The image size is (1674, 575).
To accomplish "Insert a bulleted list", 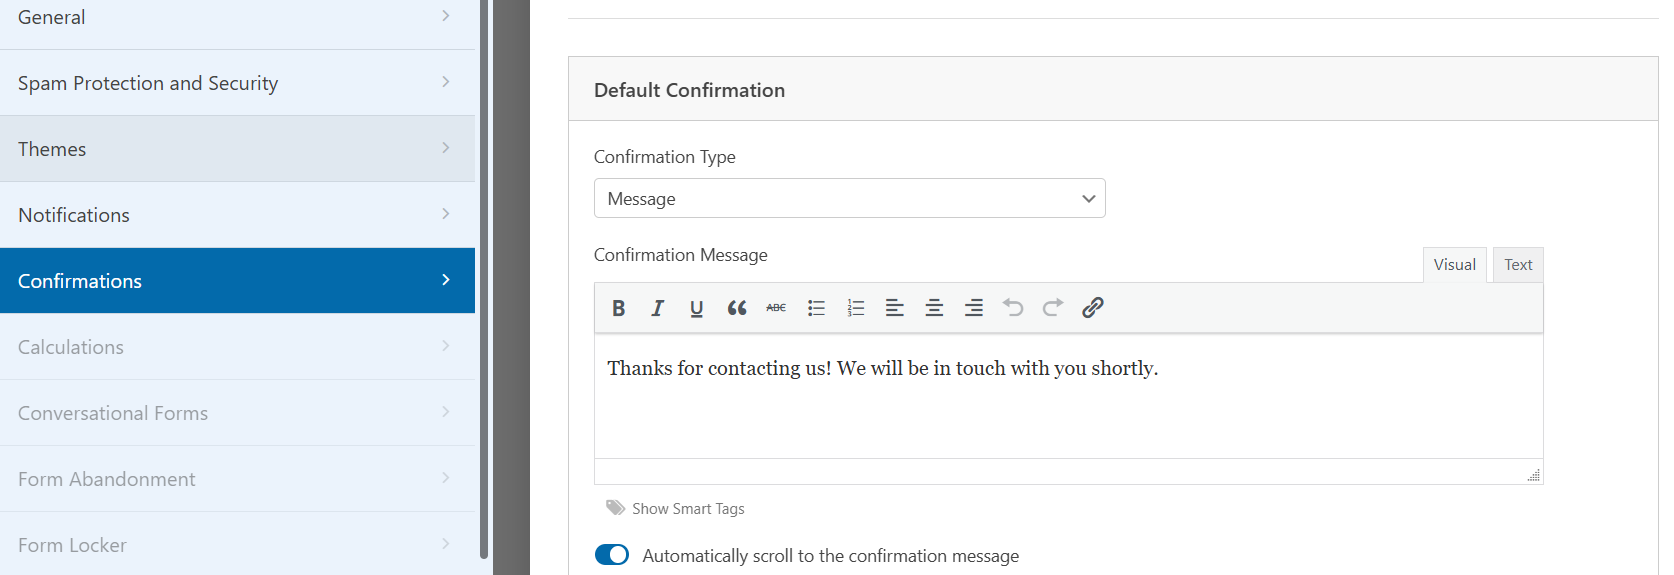I will (816, 308).
